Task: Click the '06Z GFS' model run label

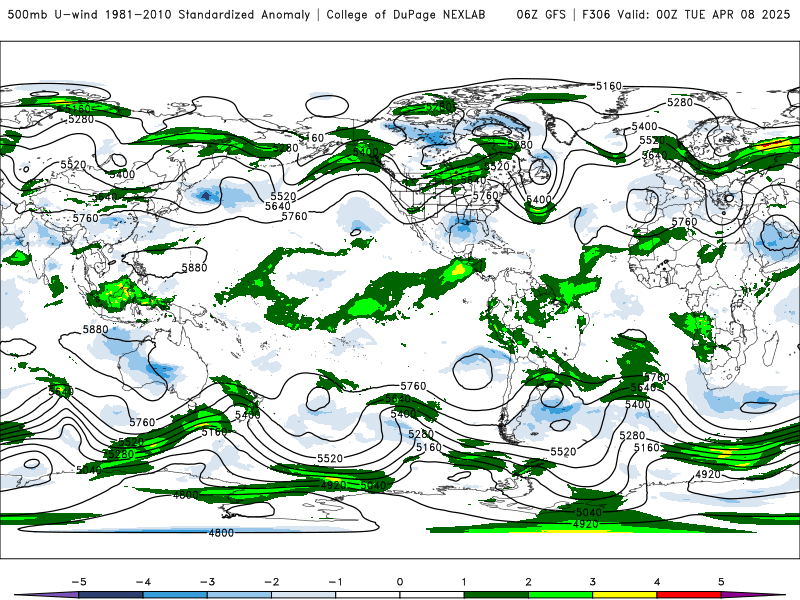Action: (541, 15)
